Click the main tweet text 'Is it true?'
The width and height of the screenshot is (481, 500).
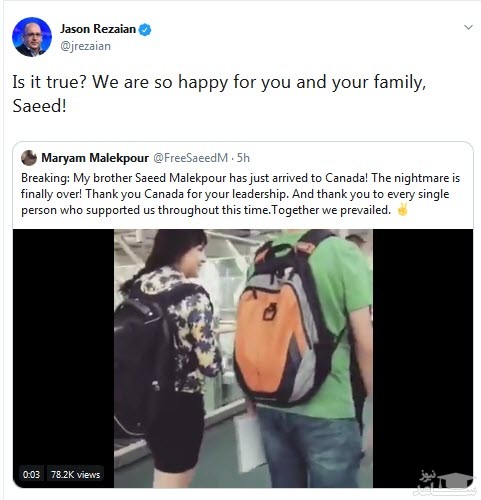pyautogui.click(x=50, y=82)
